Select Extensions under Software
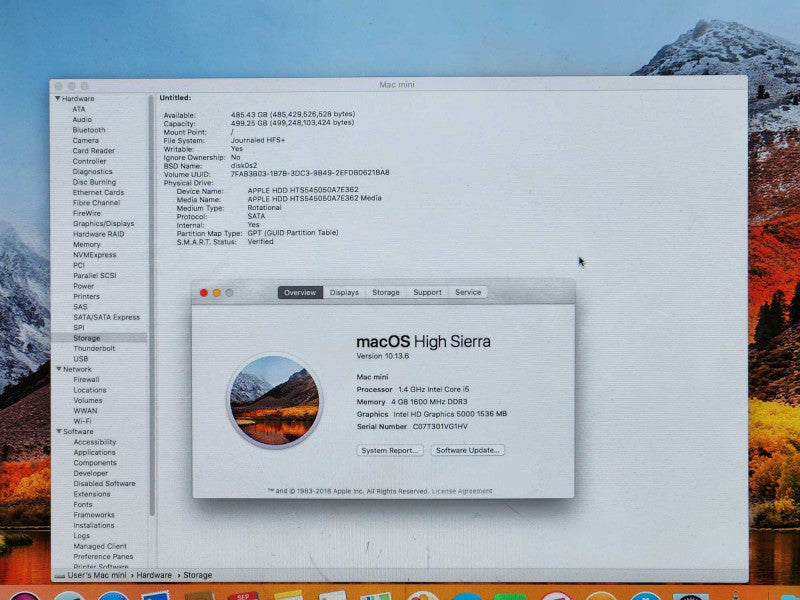The height and width of the screenshot is (600, 800). pos(92,494)
